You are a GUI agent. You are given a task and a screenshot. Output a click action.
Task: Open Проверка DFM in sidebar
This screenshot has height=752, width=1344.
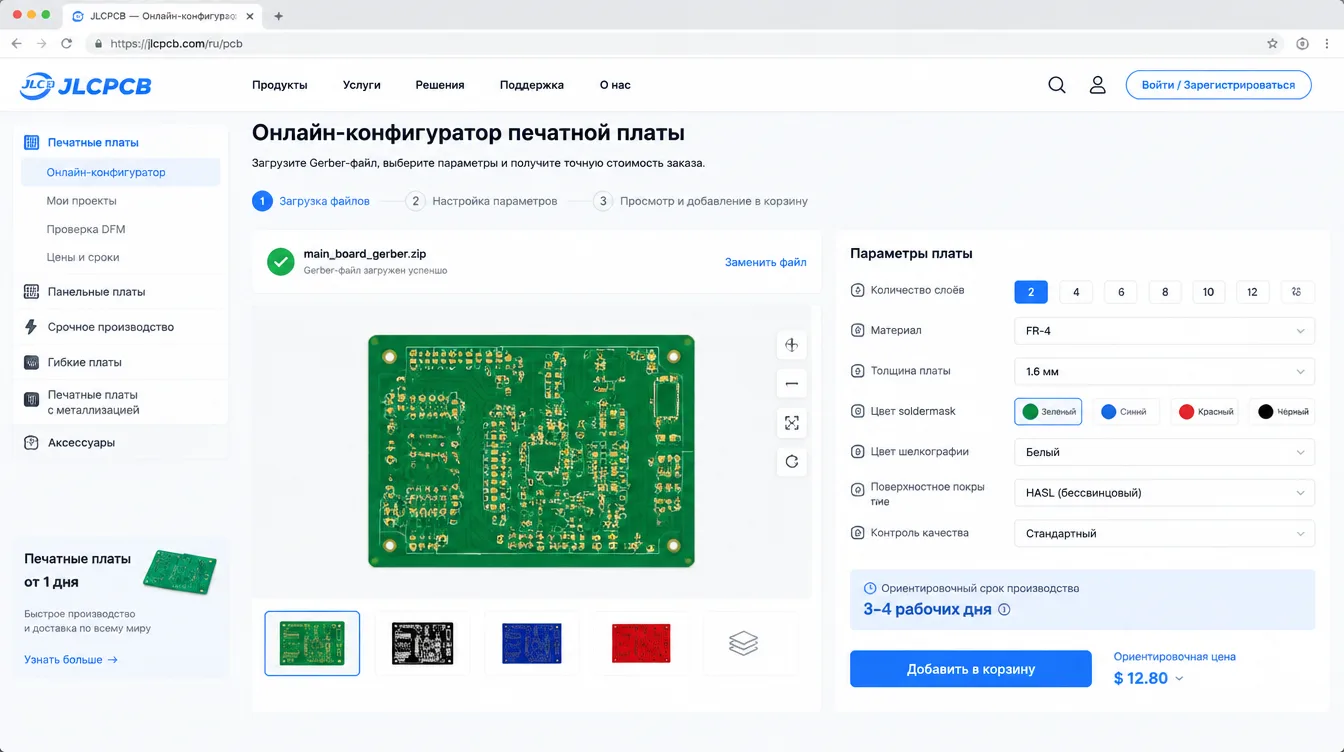86,229
